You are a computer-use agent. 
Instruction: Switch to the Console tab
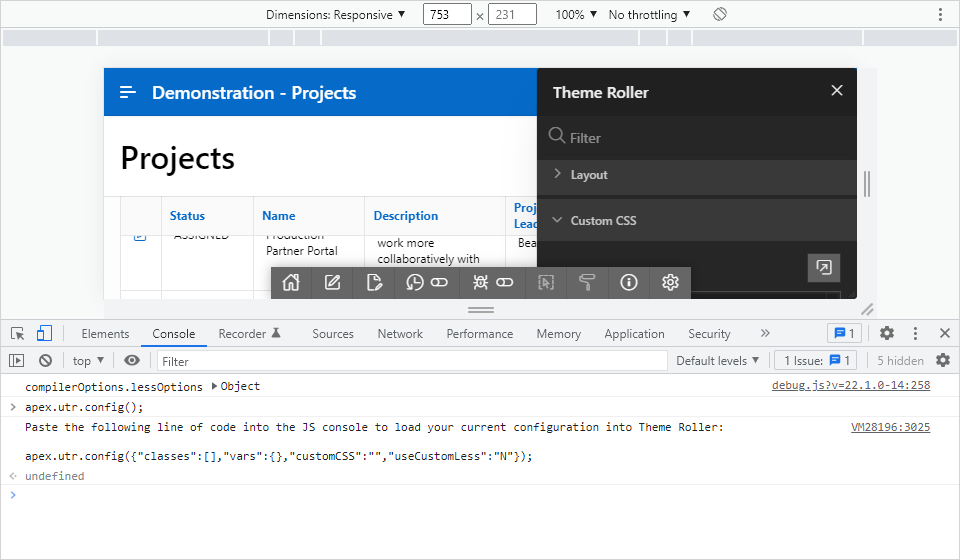pos(174,334)
